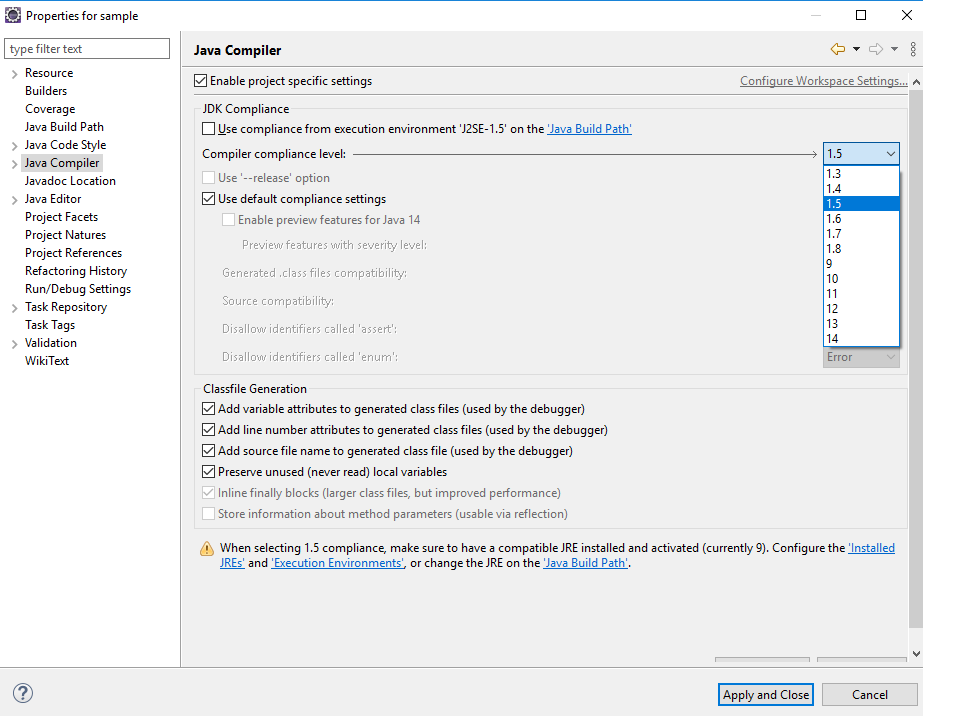This screenshot has width=976, height=716.
Task: Click the back navigation arrow icon
Action: coord(837,49)
